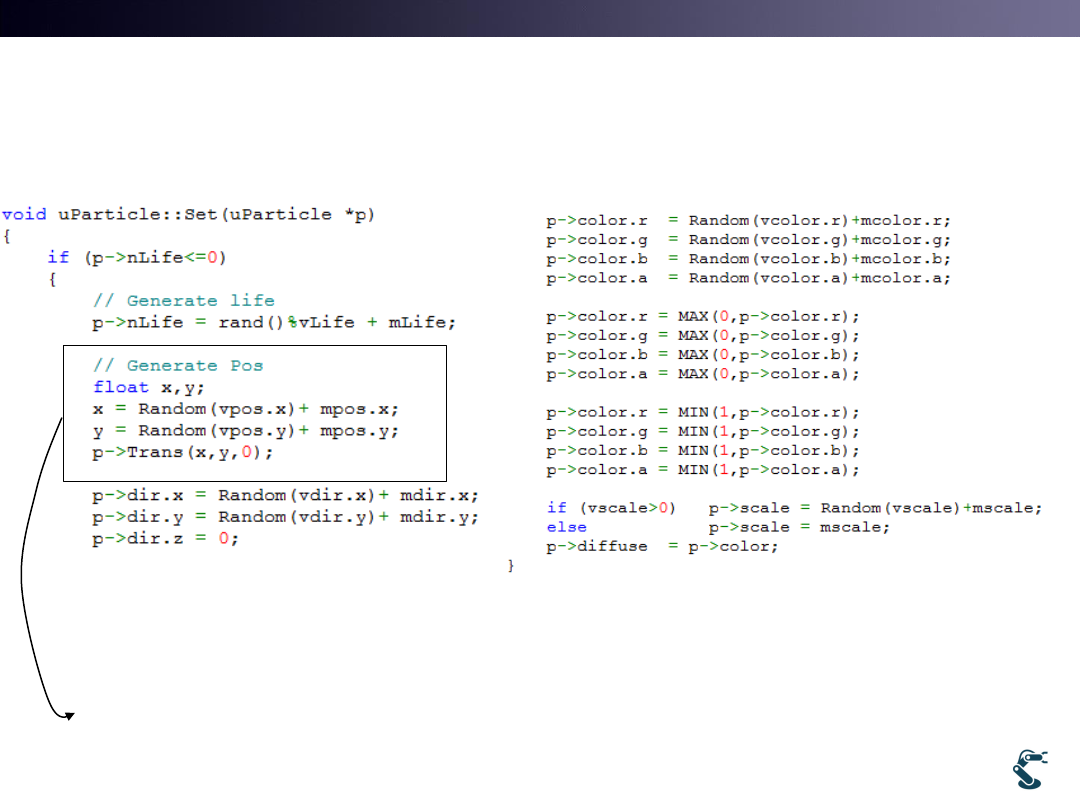Click the robot arm logo icon

pyautogui.click(x=1030, y=770)
